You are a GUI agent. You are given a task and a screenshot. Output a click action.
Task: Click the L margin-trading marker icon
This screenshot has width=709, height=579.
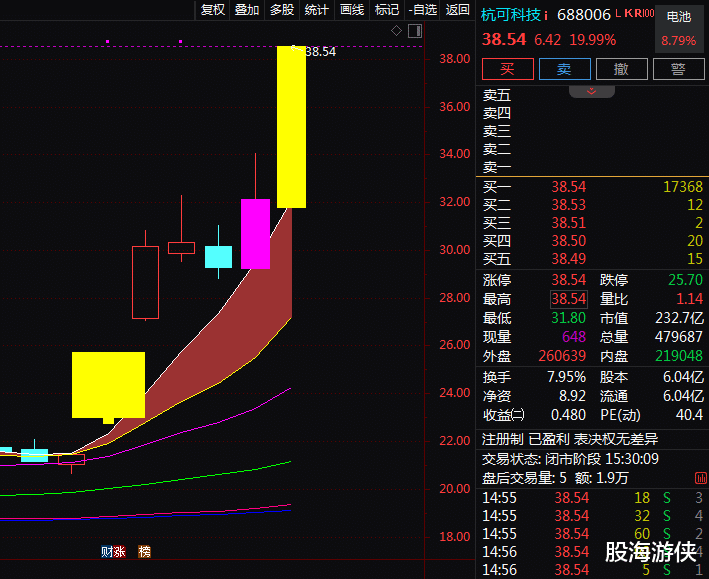tap(619, 14)
